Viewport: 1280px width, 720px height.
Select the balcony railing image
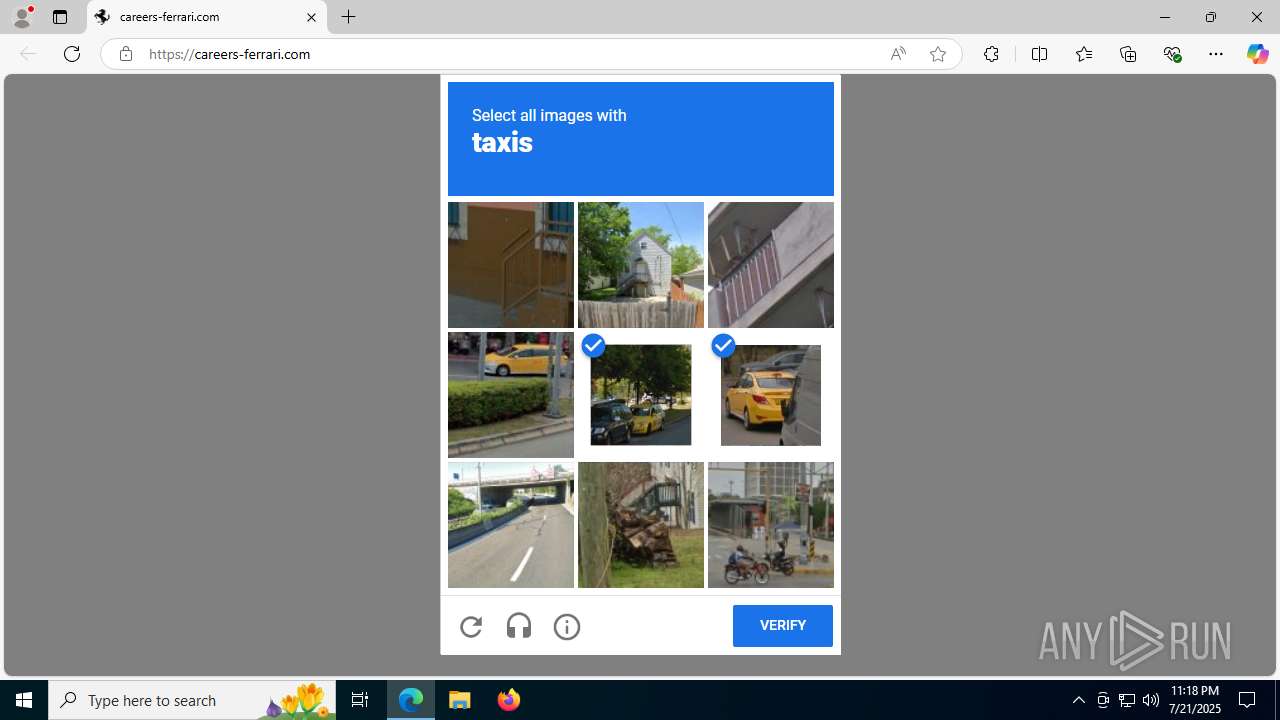[771, 265]
